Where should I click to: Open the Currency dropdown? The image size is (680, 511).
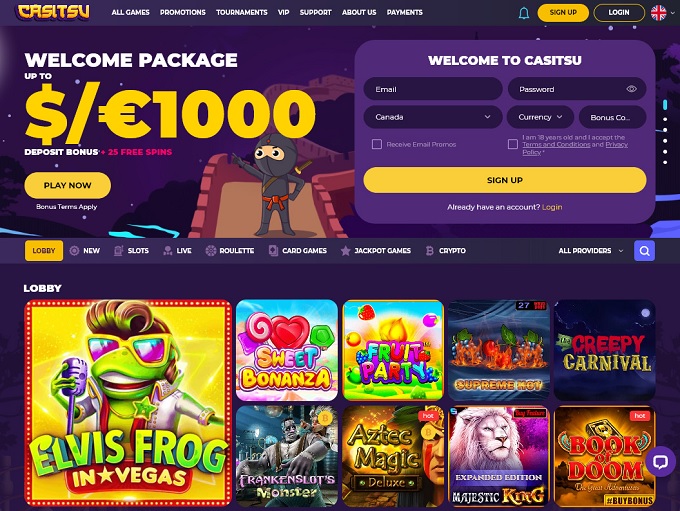click(x=540, y=117)
